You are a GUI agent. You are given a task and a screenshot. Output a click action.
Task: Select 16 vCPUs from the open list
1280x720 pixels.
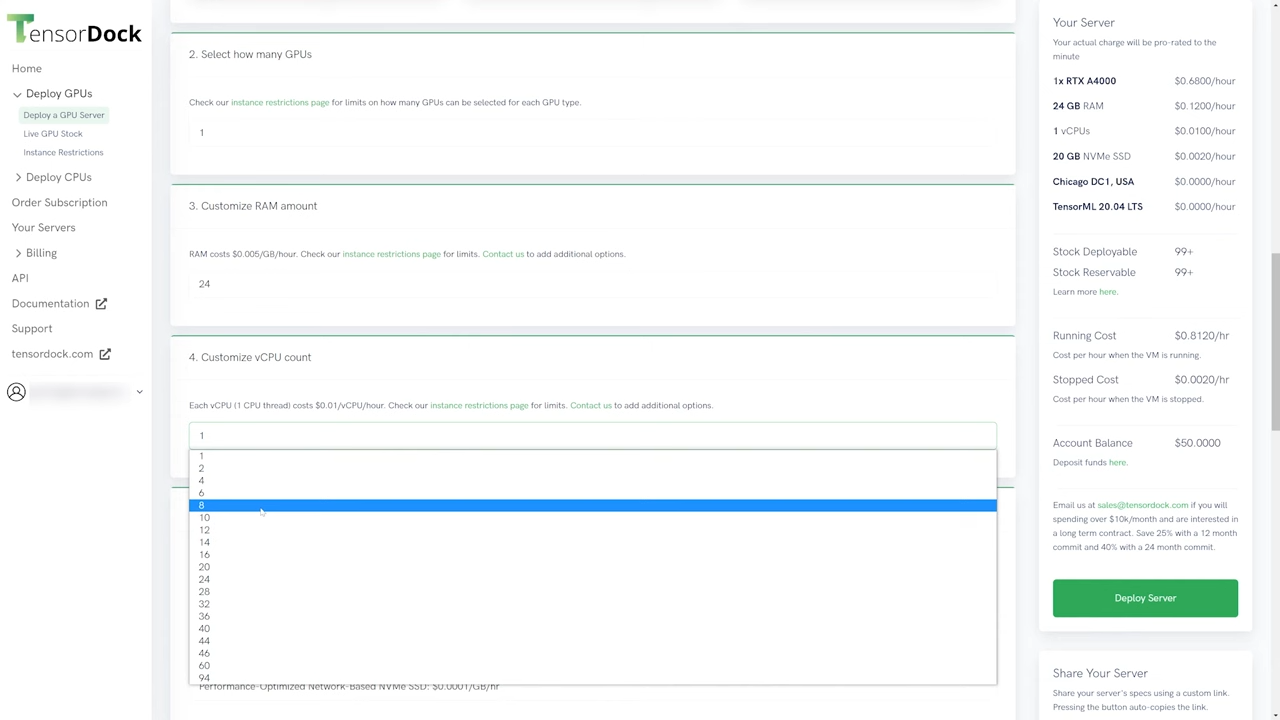592,555
